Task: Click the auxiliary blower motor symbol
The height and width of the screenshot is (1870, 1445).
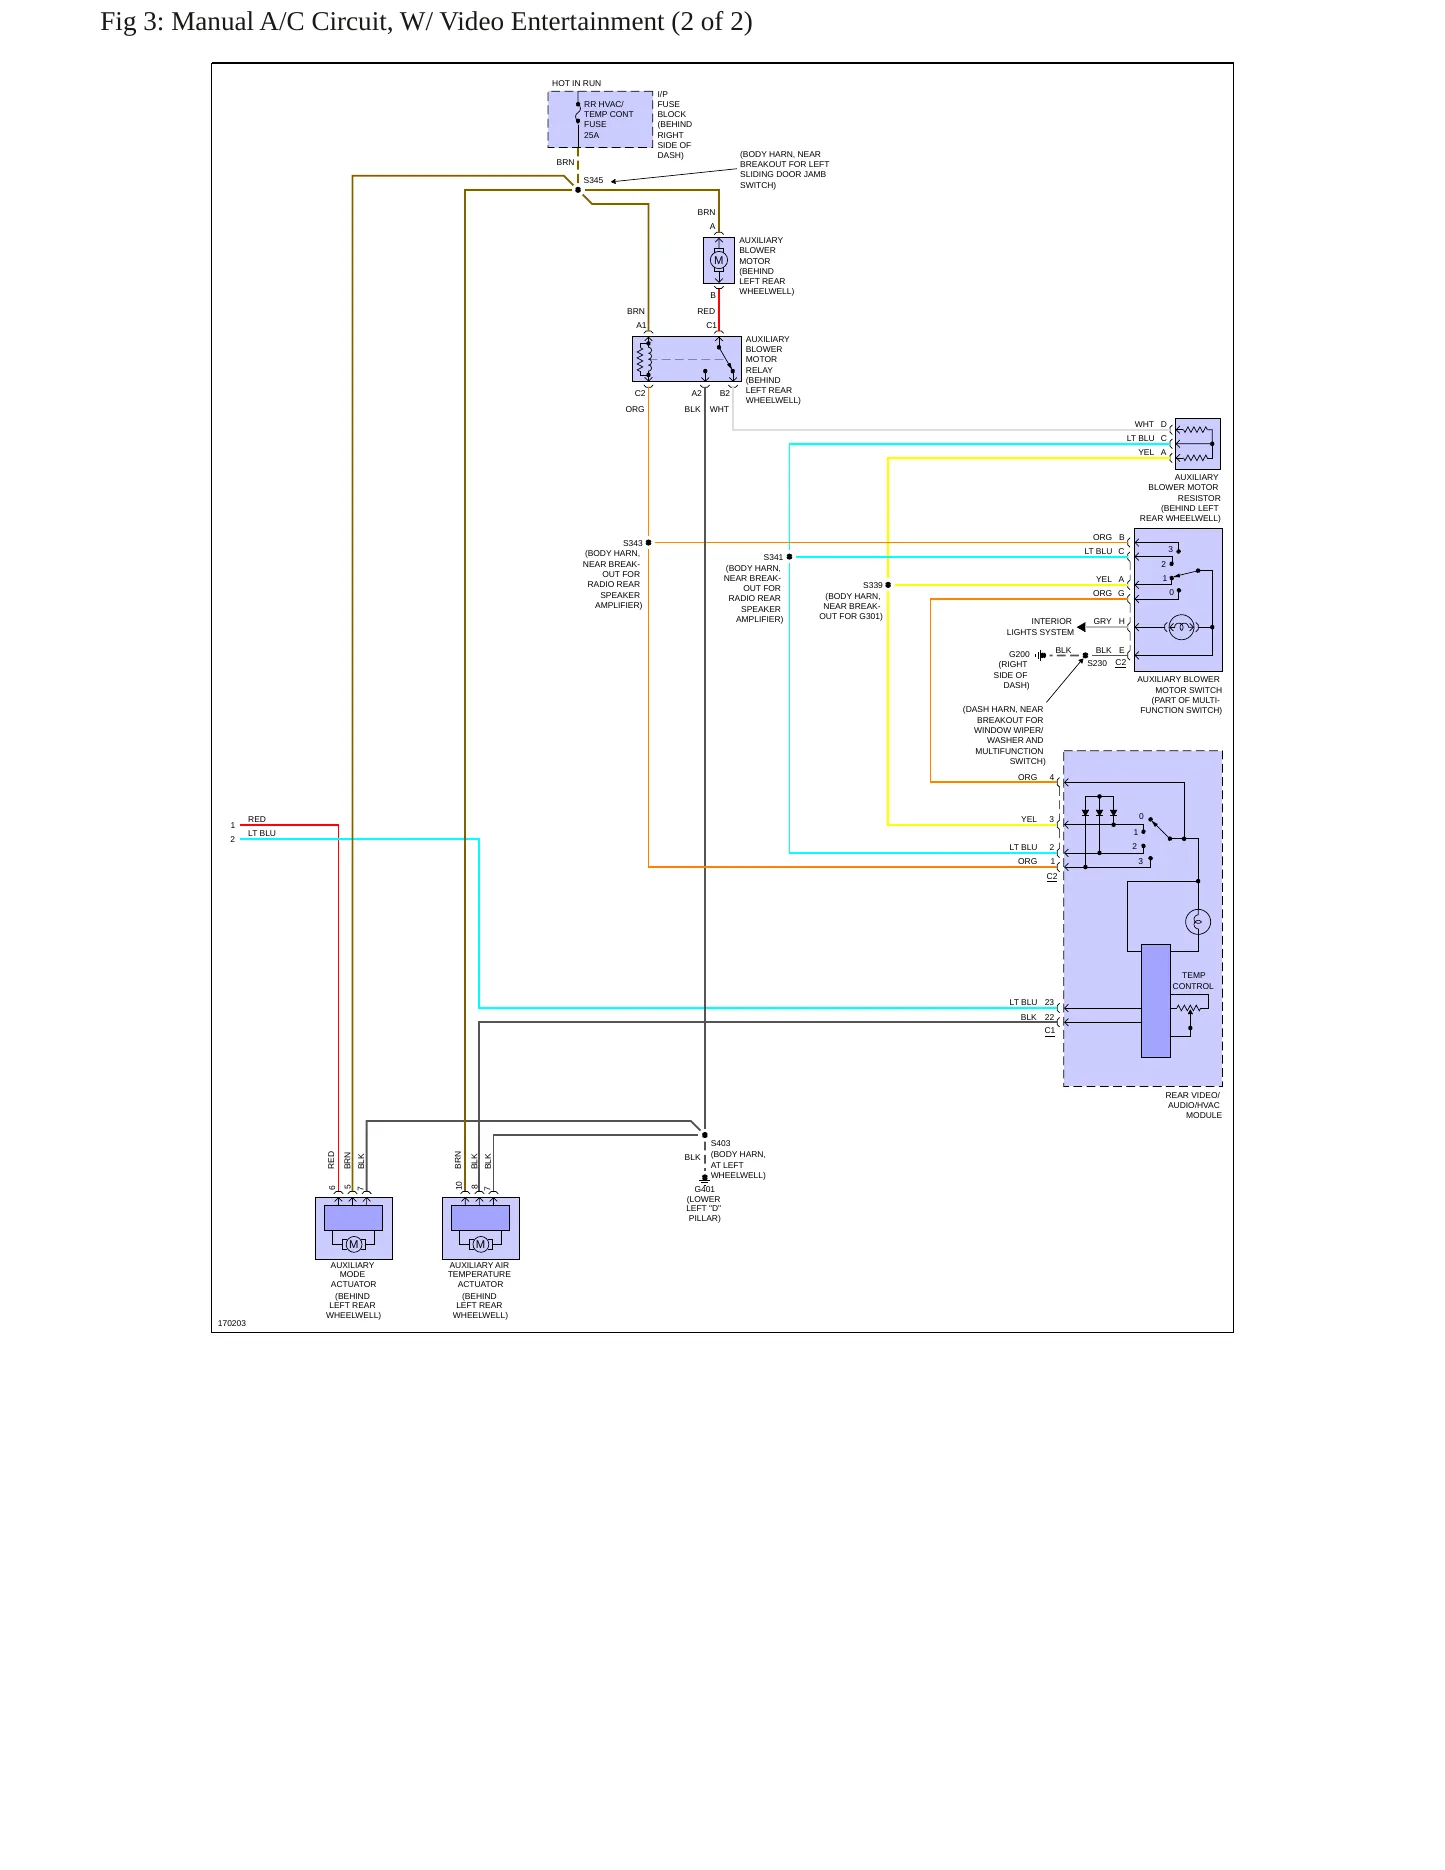Action: click(719, 260)
